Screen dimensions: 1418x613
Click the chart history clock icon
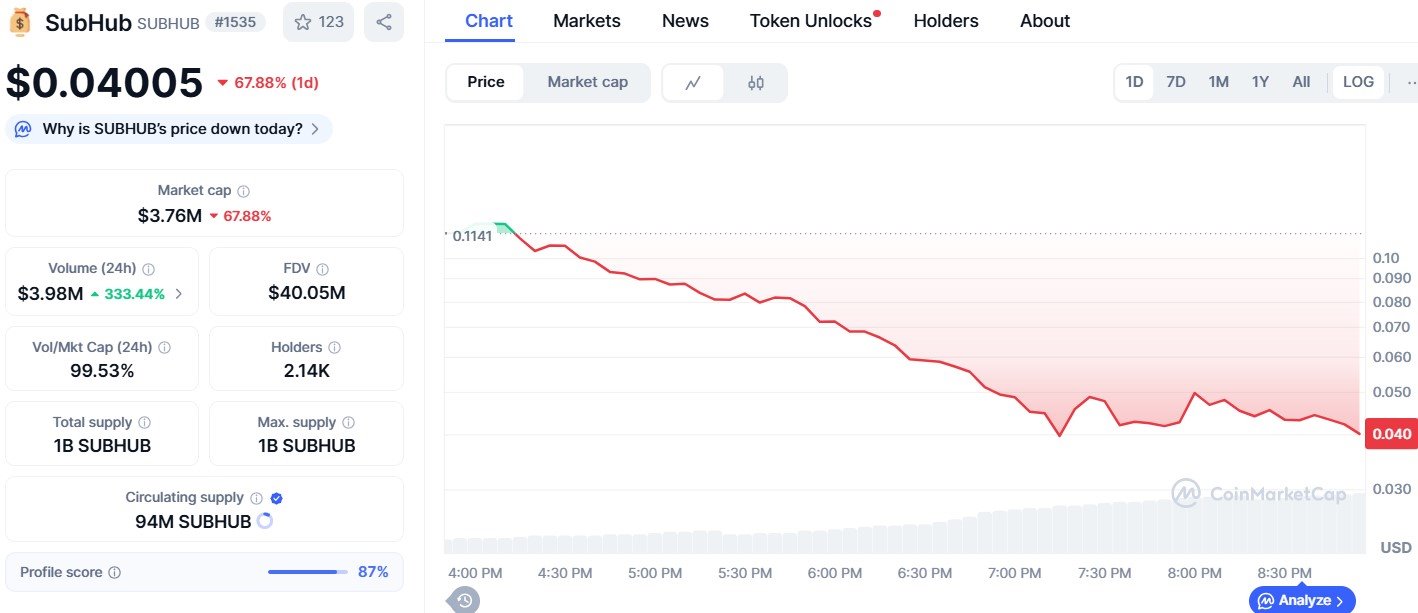pyautogui.click(x=464, y=600)
